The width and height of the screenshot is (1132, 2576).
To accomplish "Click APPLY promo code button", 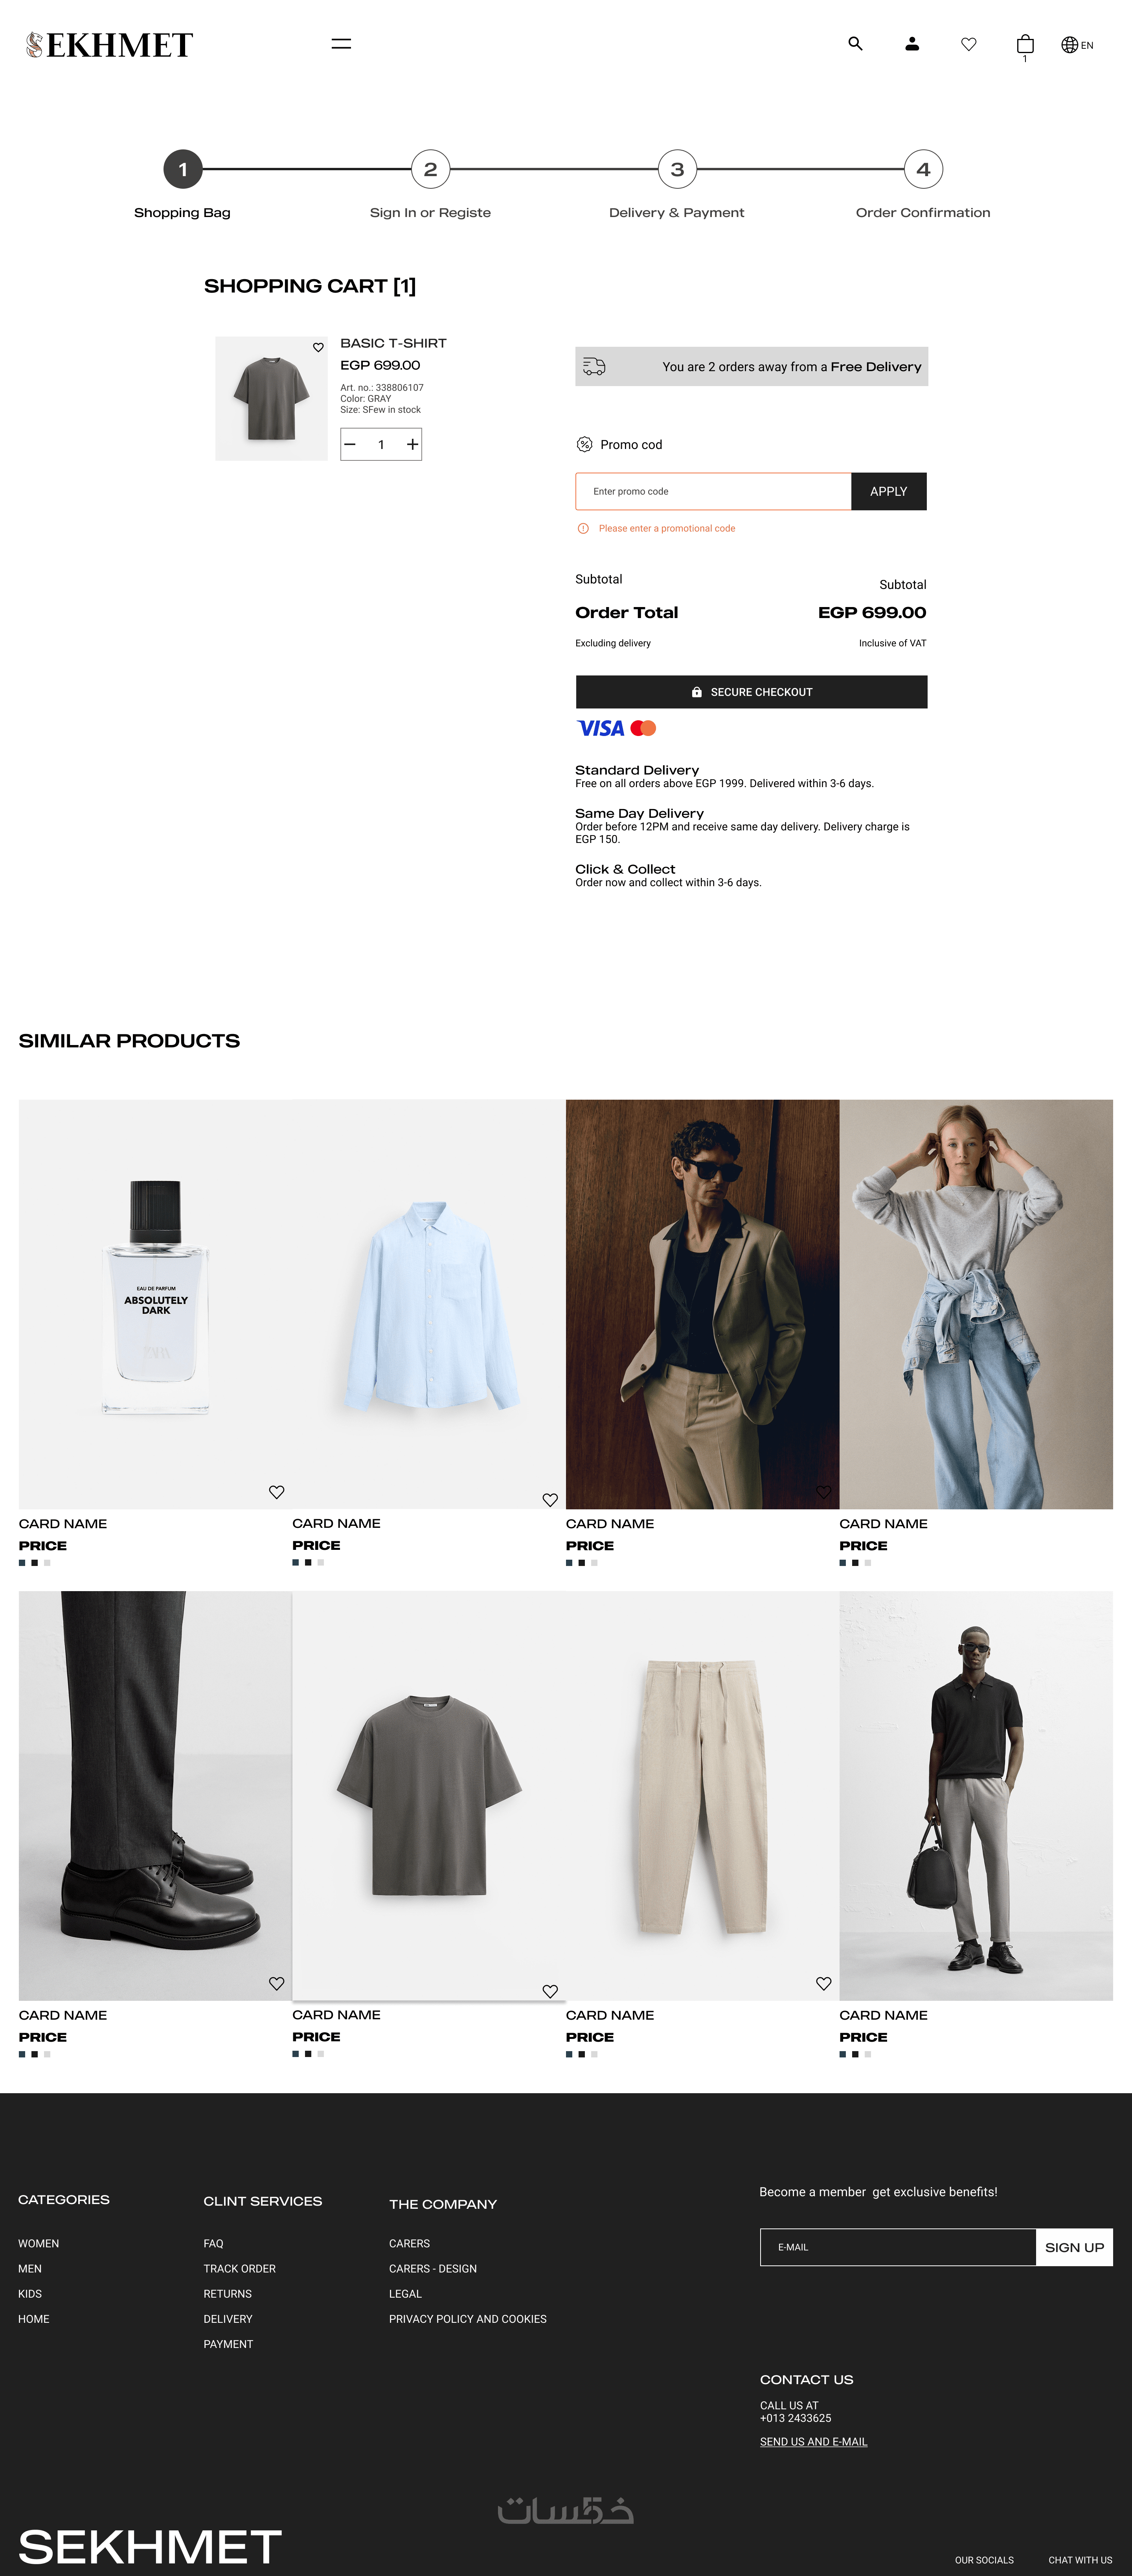I will point(888,491).
